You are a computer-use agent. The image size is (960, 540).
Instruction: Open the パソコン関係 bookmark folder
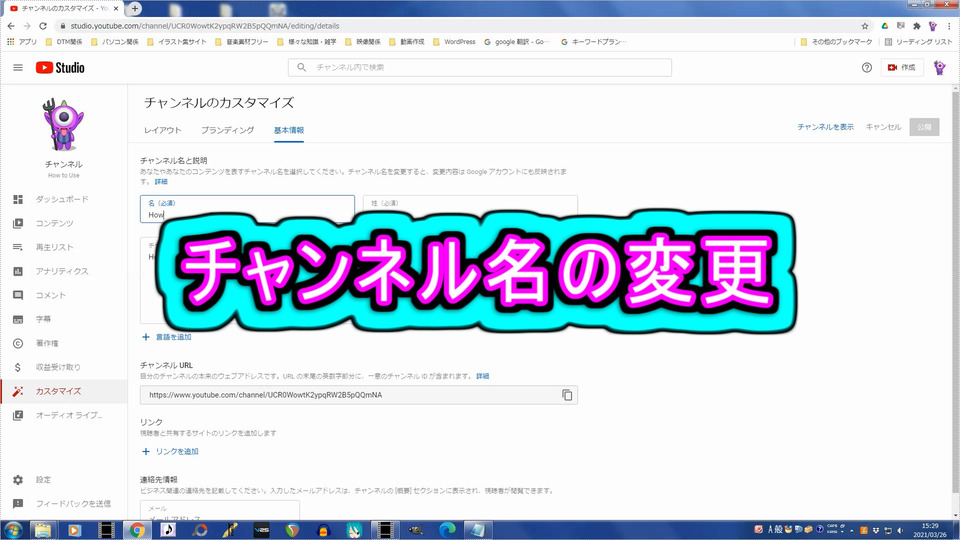[x=114, y=42]
